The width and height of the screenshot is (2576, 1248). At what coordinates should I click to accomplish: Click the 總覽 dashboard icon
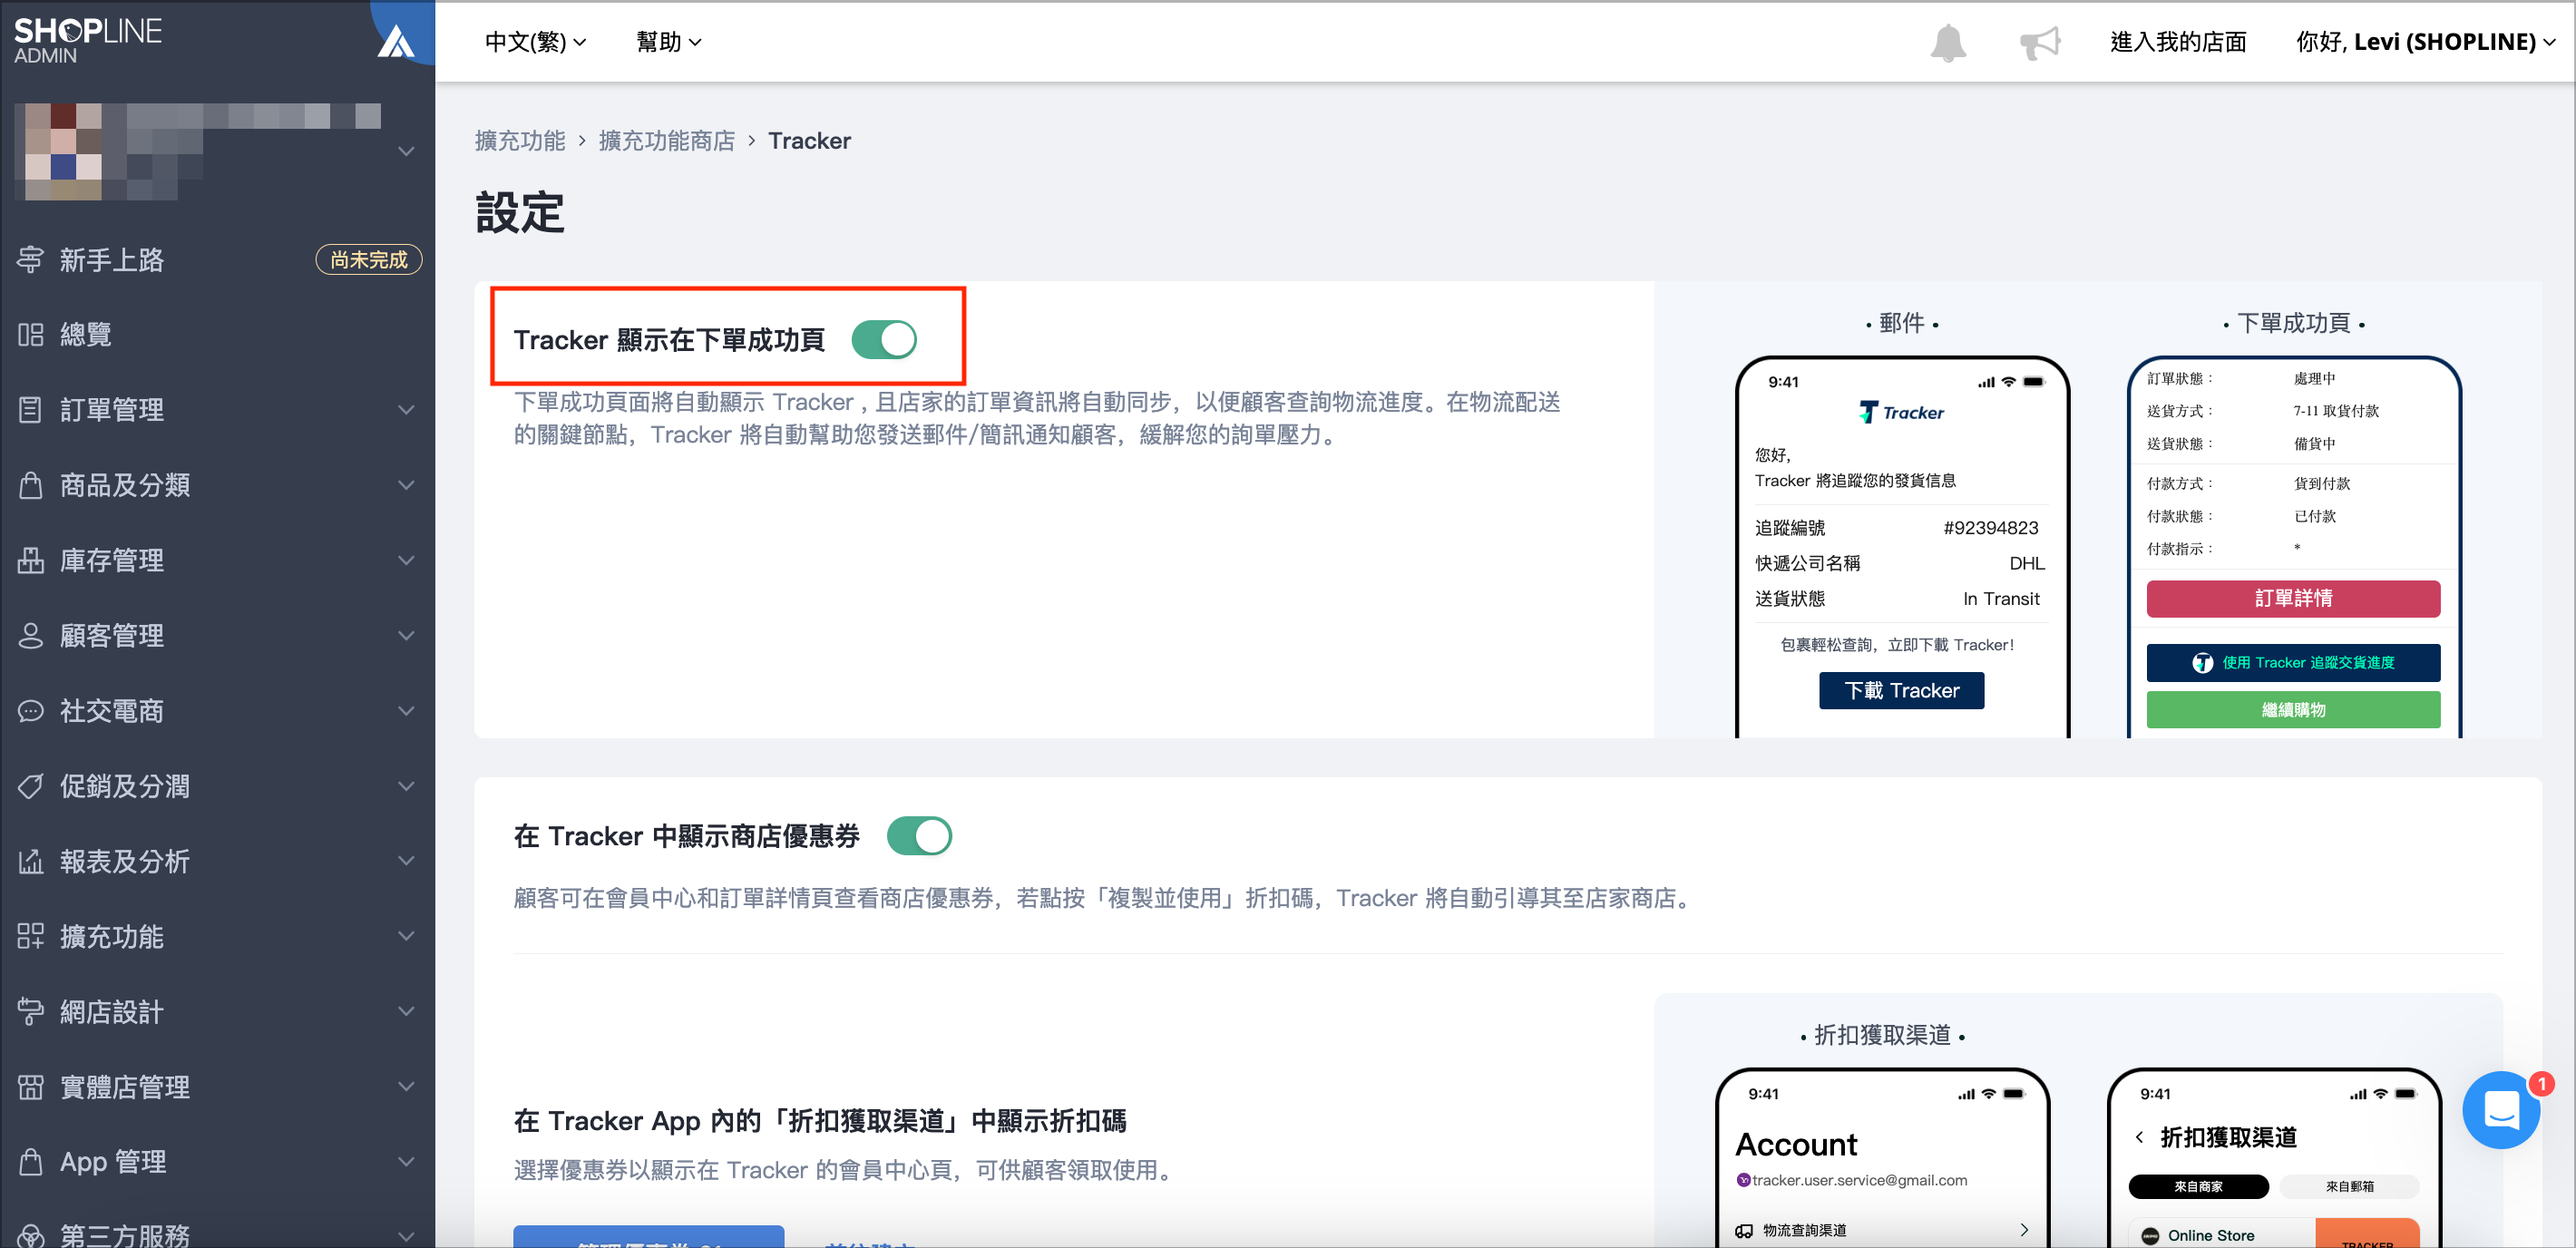(30, 335)
